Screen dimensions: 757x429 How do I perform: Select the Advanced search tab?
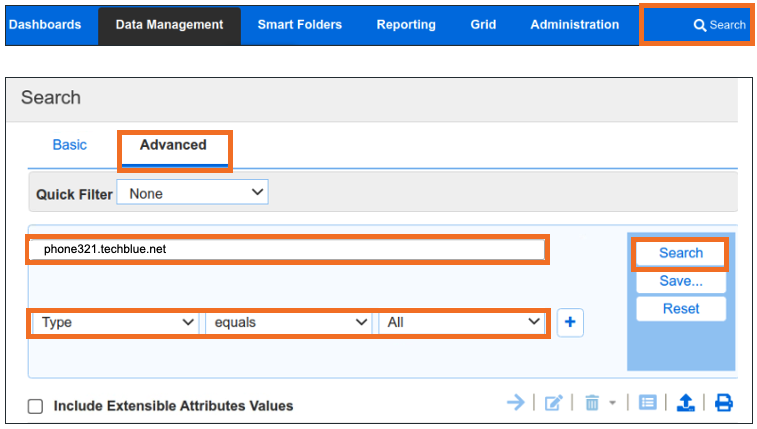point(174,145)
